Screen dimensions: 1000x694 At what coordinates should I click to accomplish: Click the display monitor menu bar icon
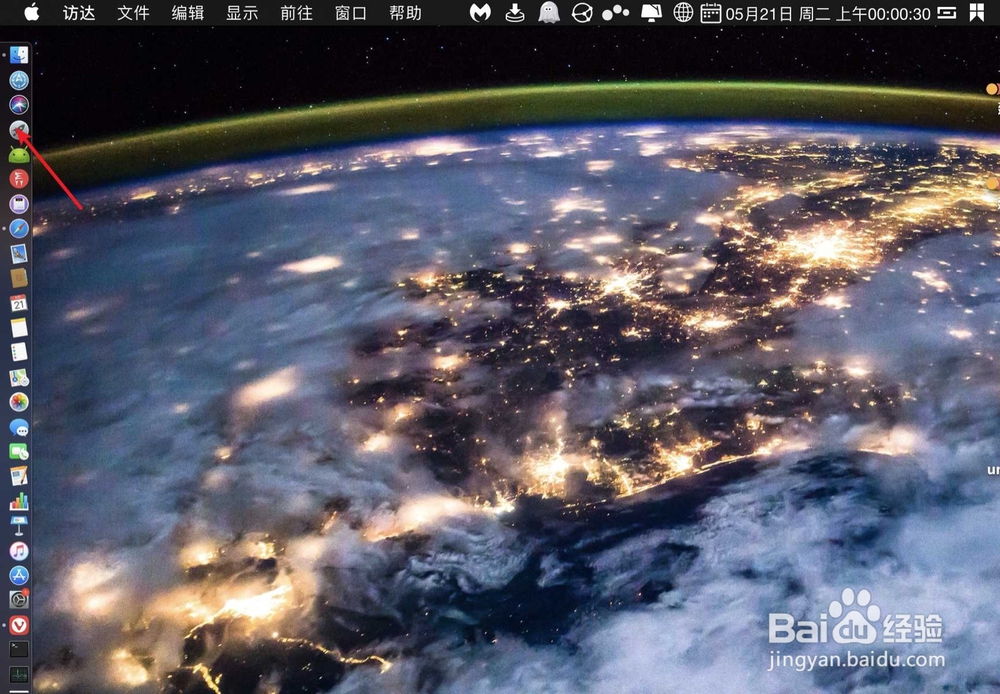[651, 13]
